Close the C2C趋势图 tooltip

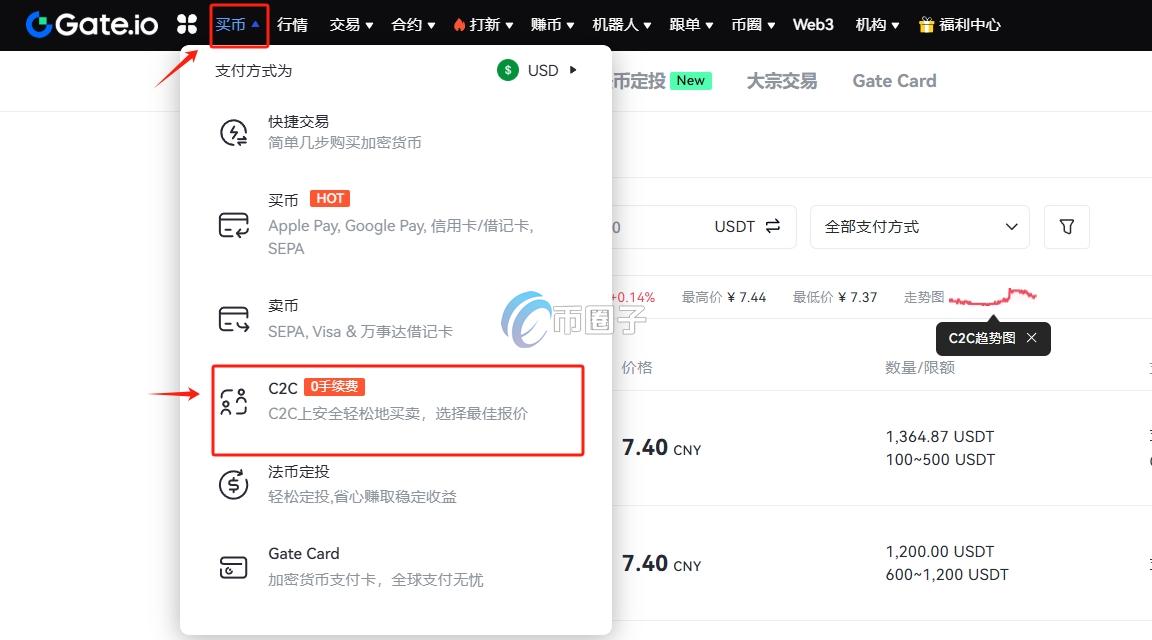(1031, 338)
